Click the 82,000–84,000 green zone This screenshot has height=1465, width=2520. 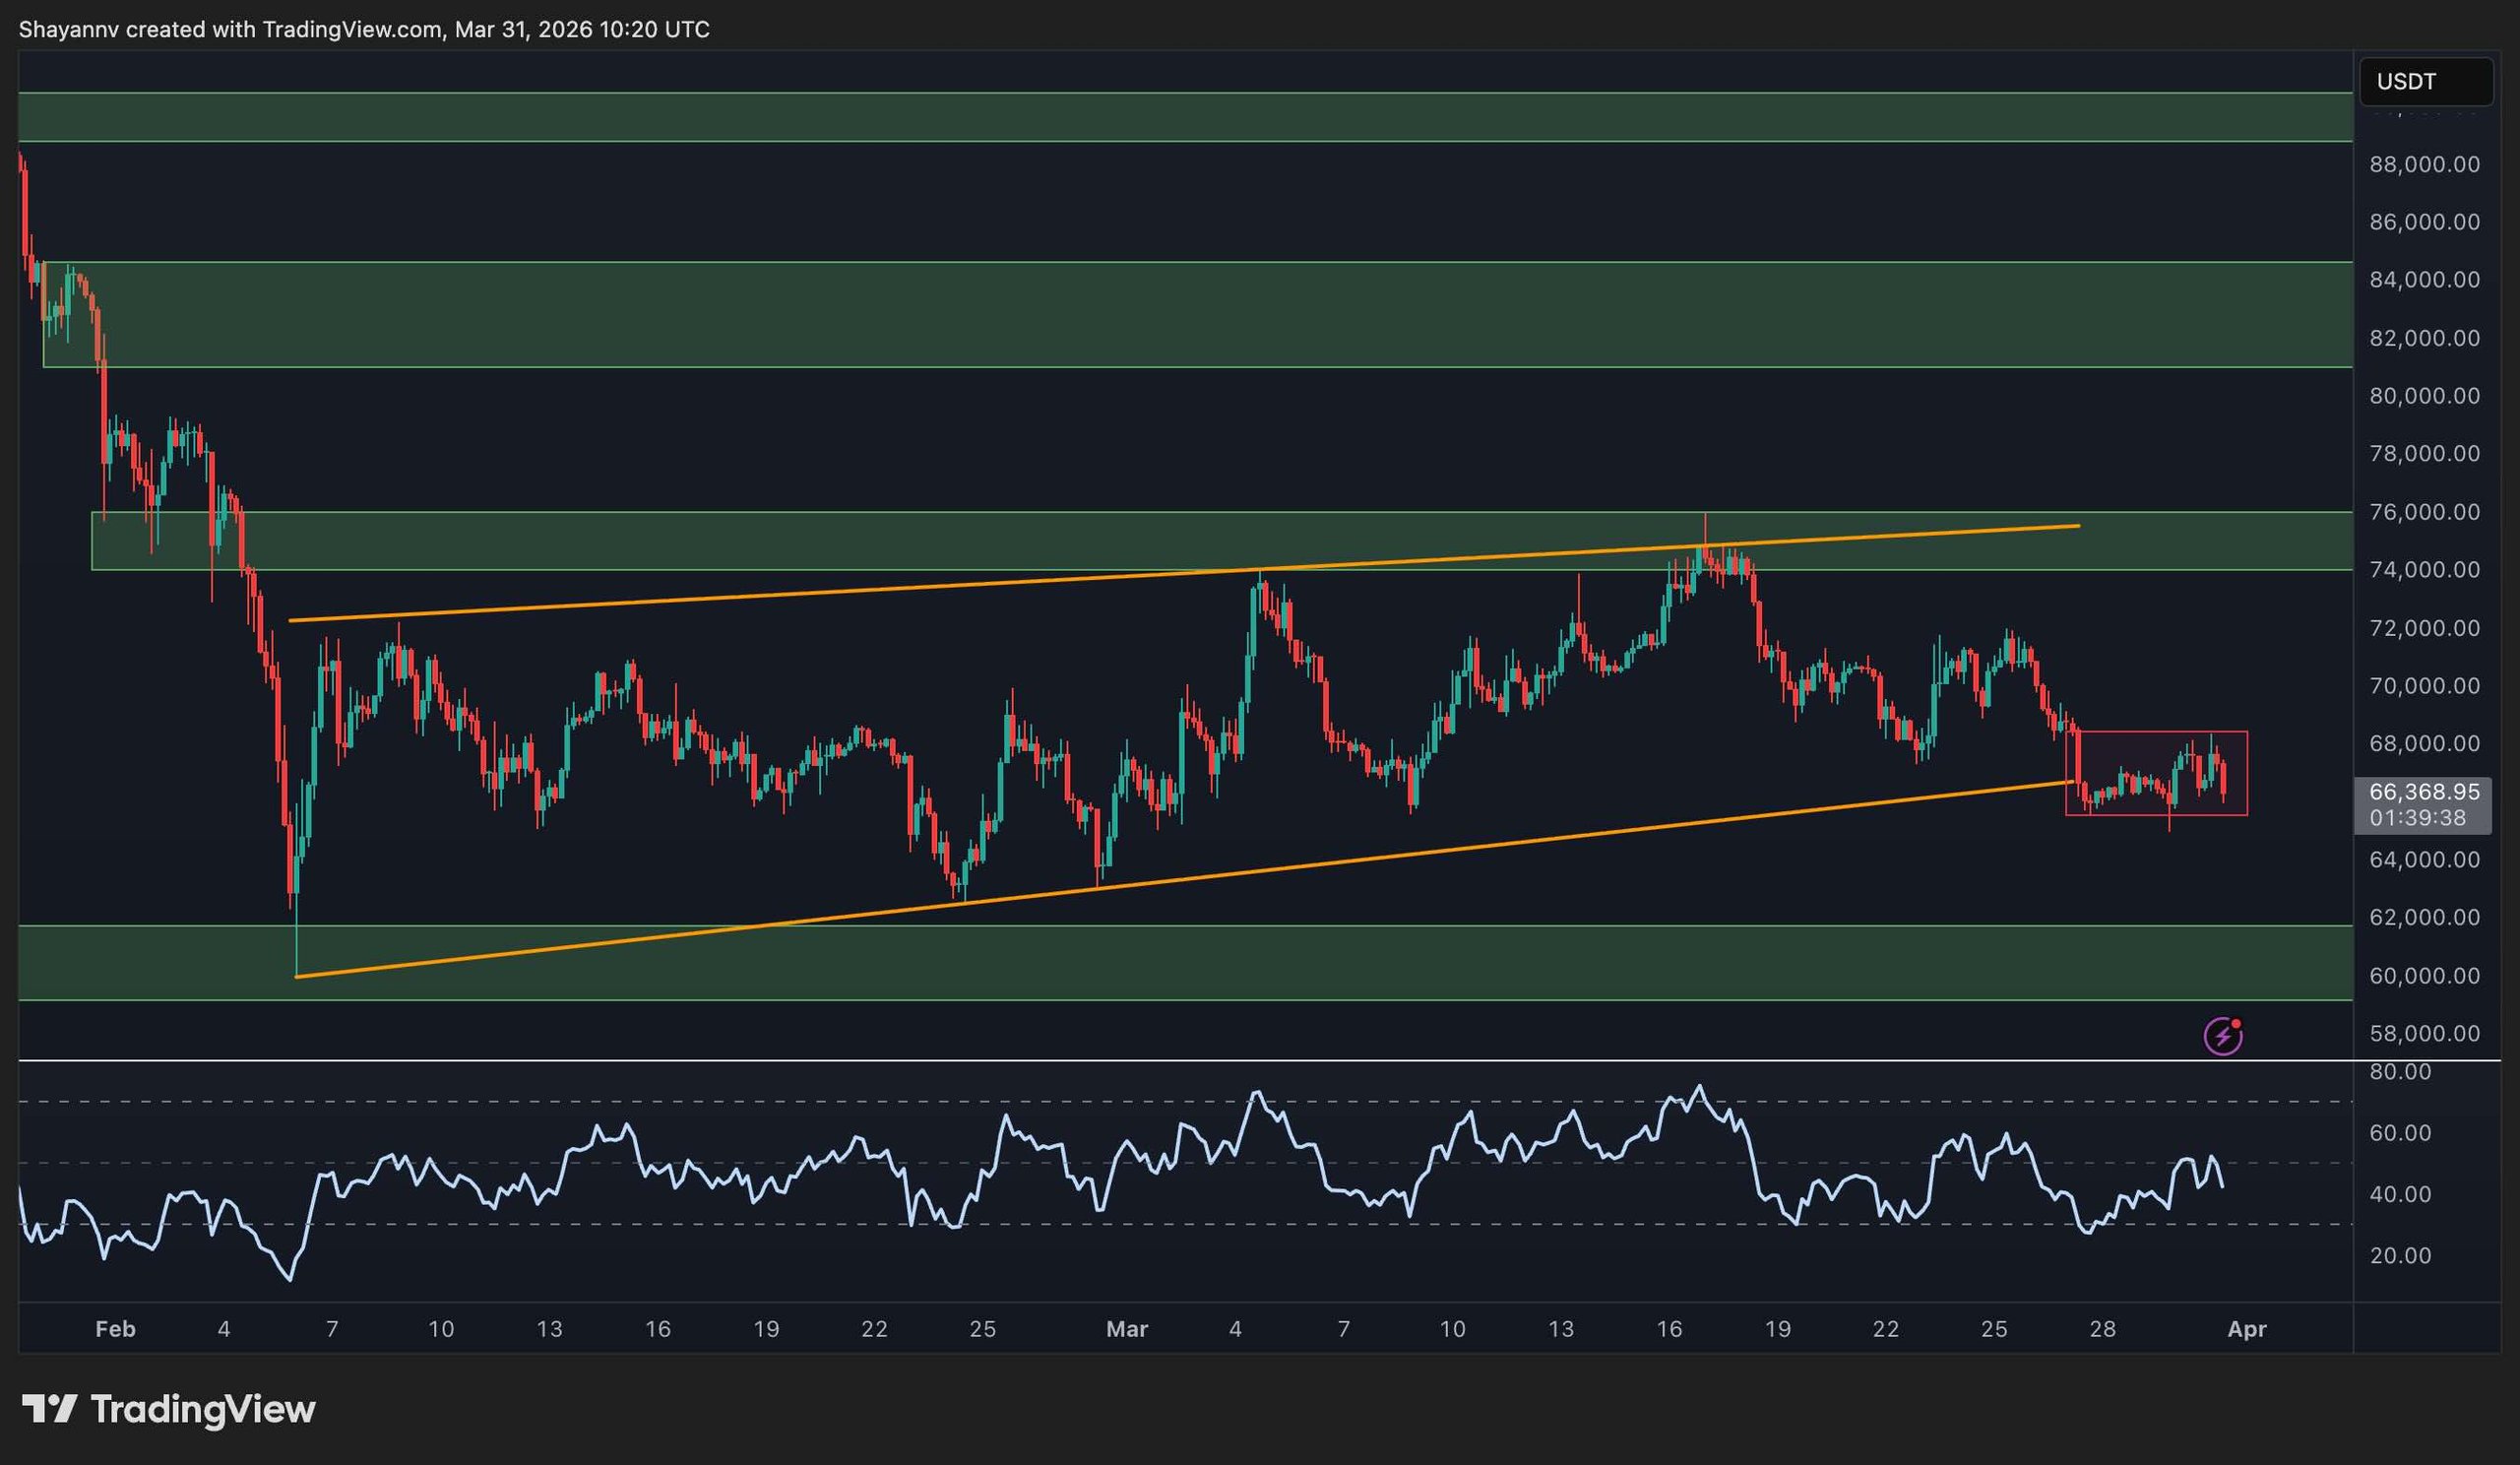coord(1200,314)
